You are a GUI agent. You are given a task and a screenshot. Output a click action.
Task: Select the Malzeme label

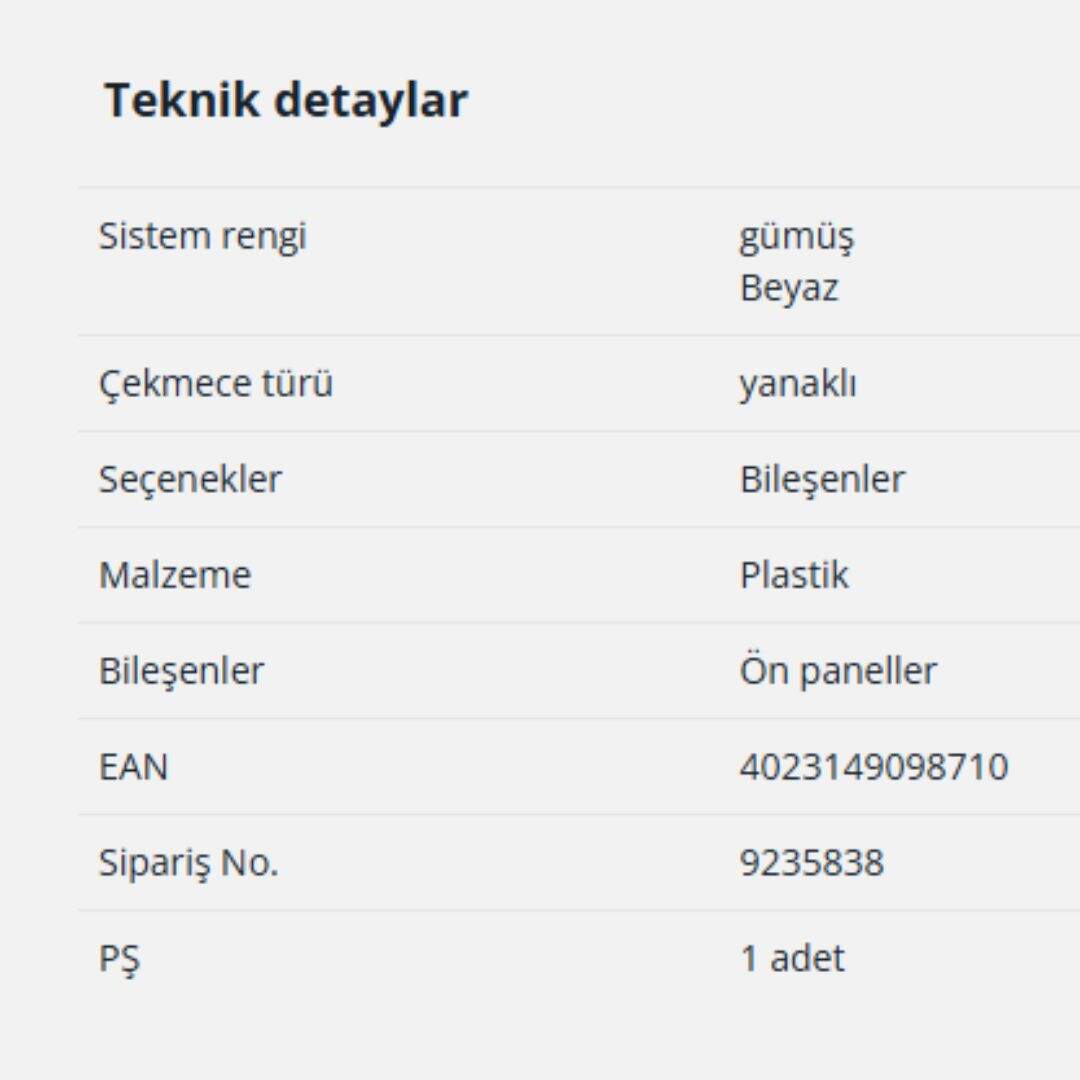[x=175, y=575]
